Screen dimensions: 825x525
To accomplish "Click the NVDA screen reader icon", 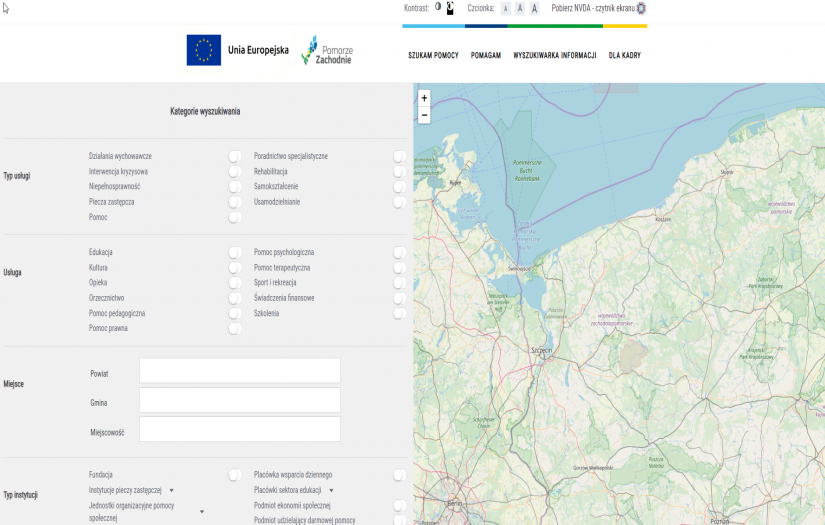I will click(x=641, y=8).
